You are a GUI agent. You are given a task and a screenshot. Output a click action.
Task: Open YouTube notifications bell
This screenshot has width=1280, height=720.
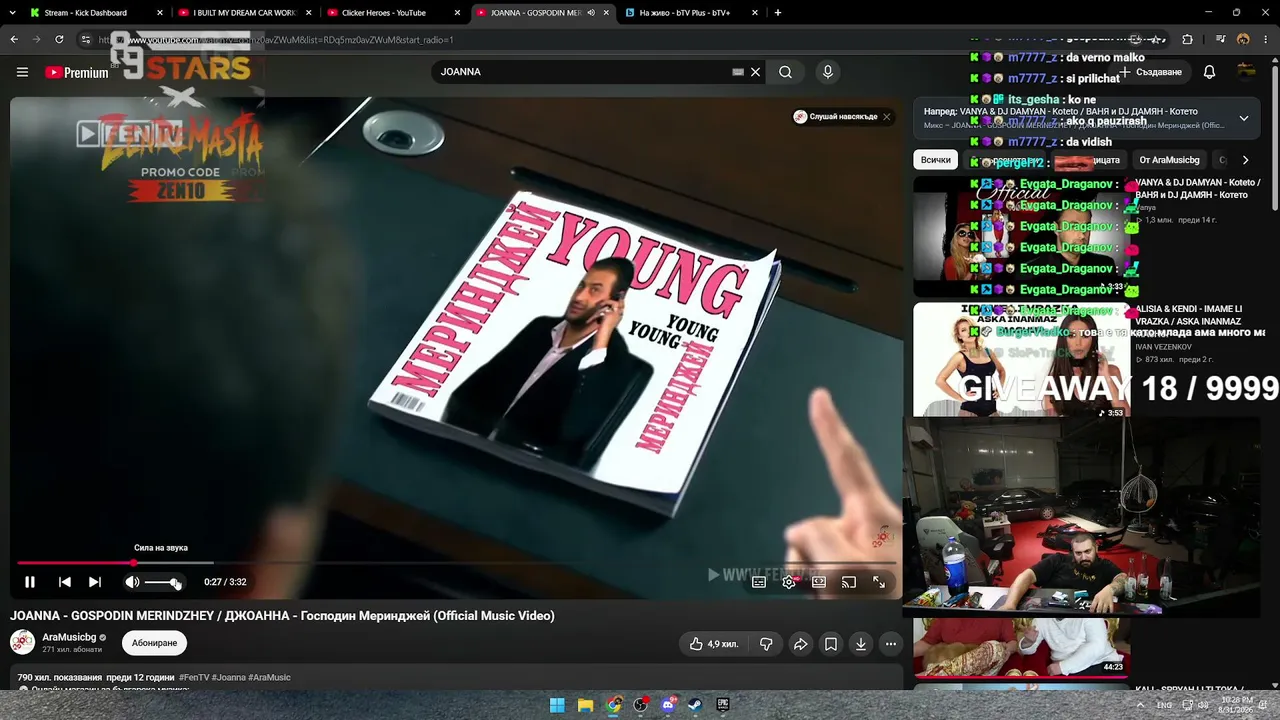(1209, 72)
